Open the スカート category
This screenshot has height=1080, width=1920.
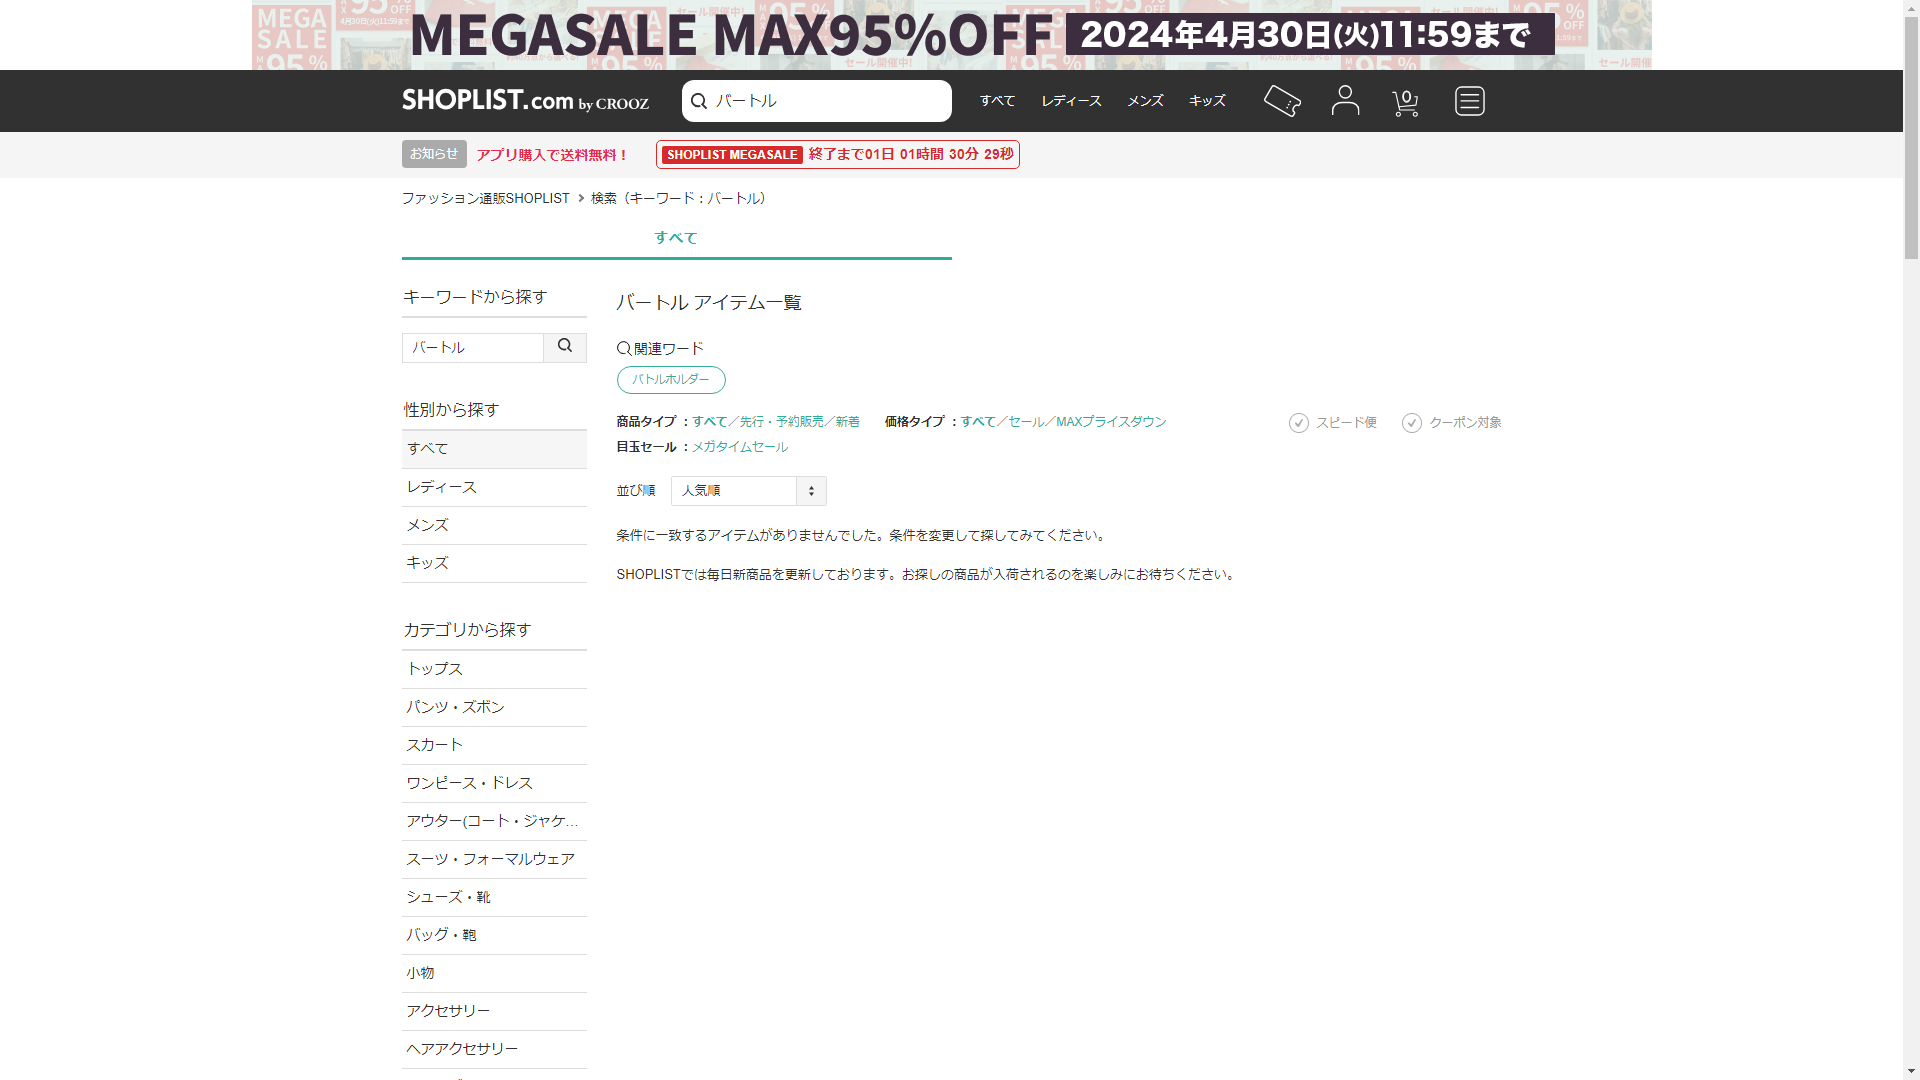[x=494, y=745]
